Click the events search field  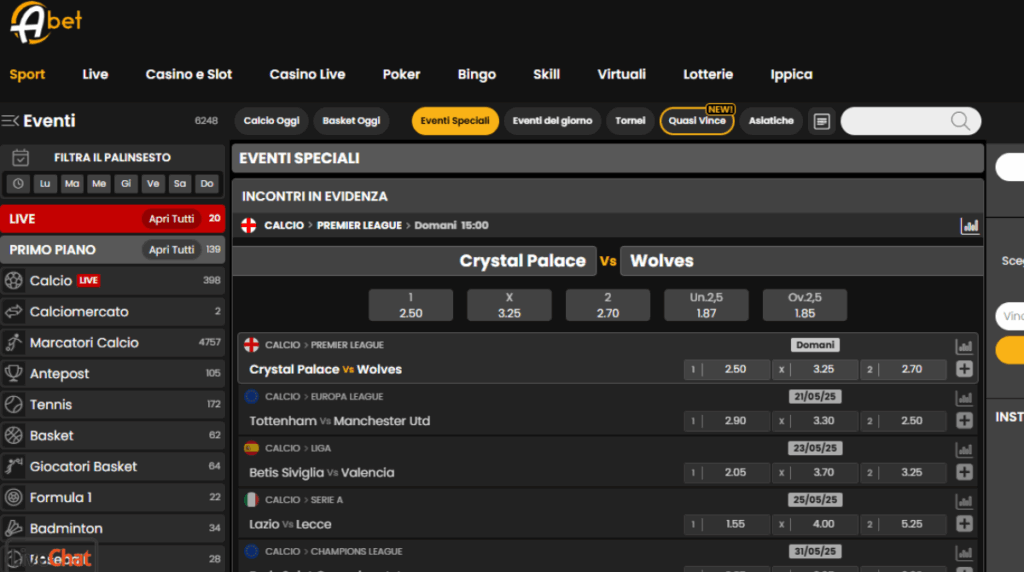point(910,121)
